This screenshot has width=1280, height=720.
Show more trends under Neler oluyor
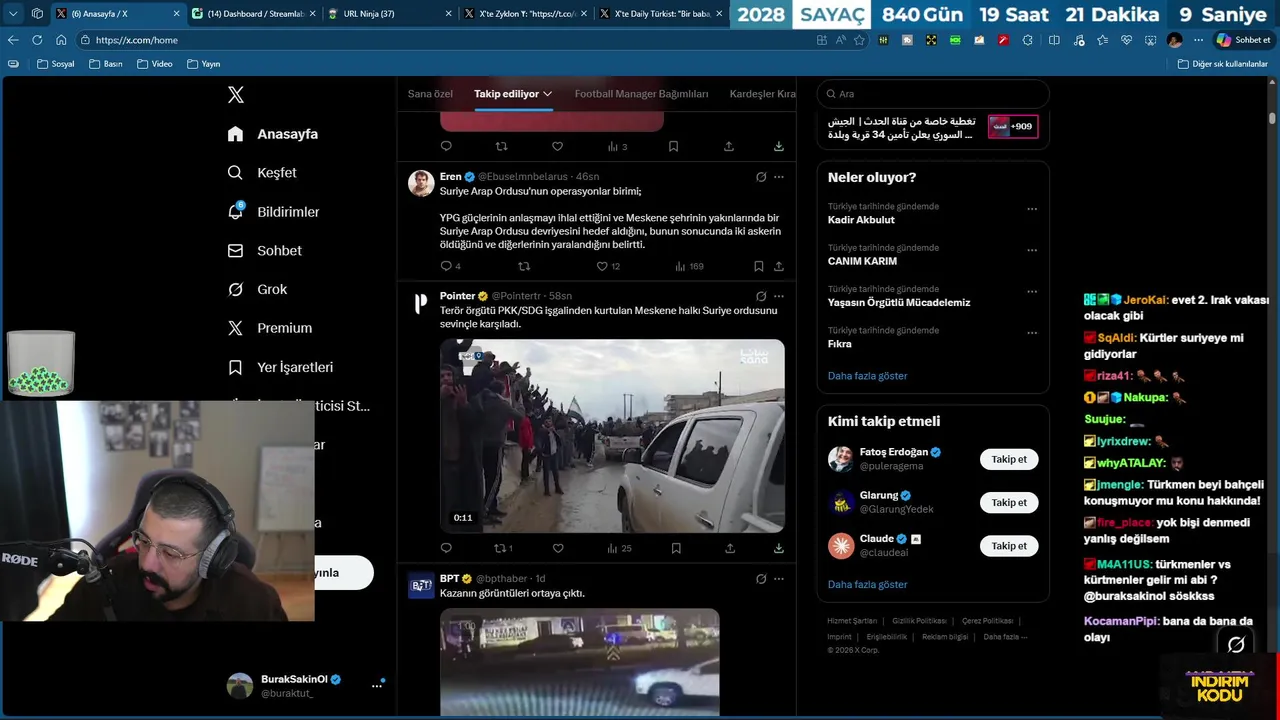[867, 376]
